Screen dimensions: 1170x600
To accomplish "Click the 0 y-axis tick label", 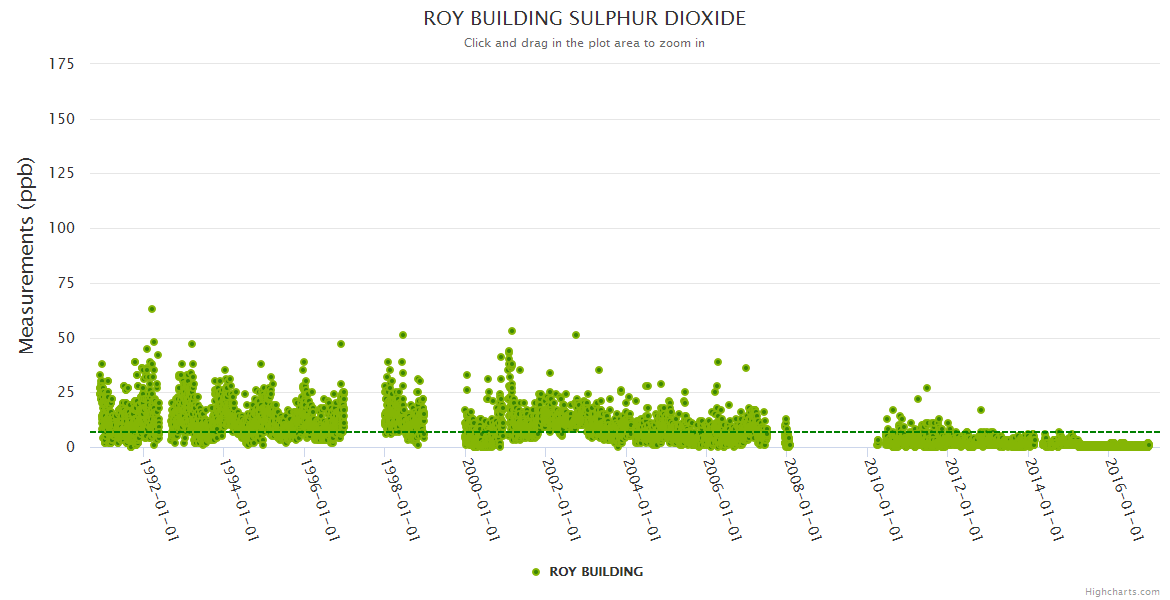I will click(70, 447).
